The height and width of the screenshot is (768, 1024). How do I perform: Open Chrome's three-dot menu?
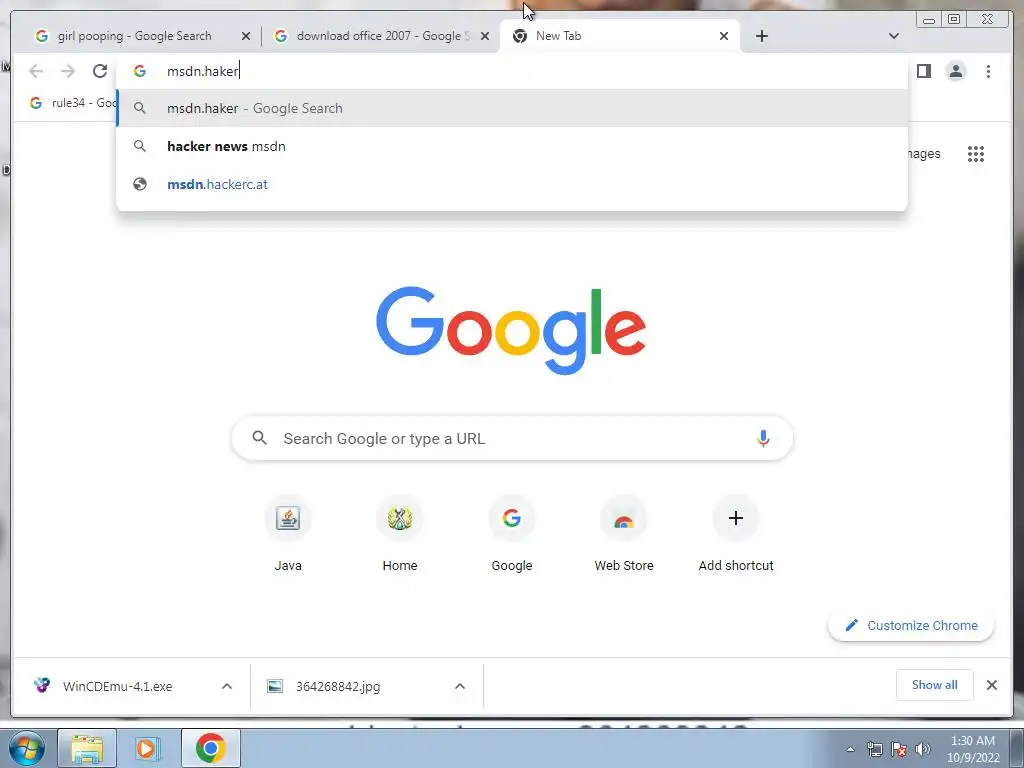(x=988, y=71)
